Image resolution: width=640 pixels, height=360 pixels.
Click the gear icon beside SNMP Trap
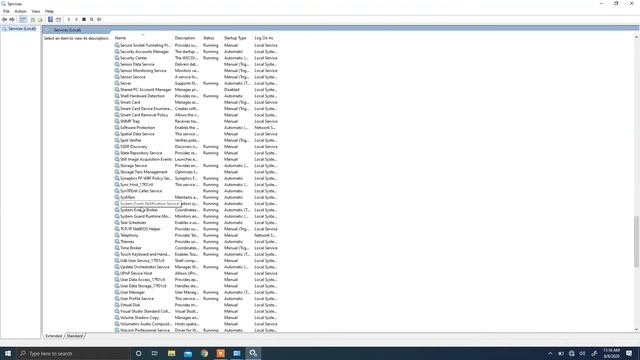[117, 121]
